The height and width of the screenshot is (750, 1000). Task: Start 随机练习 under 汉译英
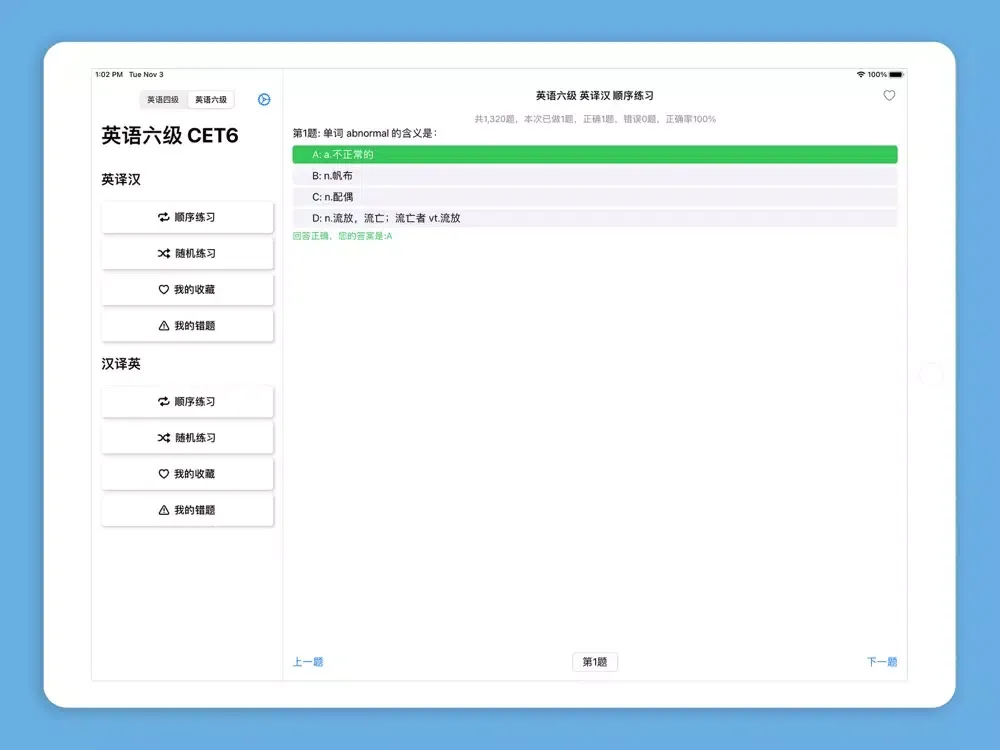tap(187, 438)
